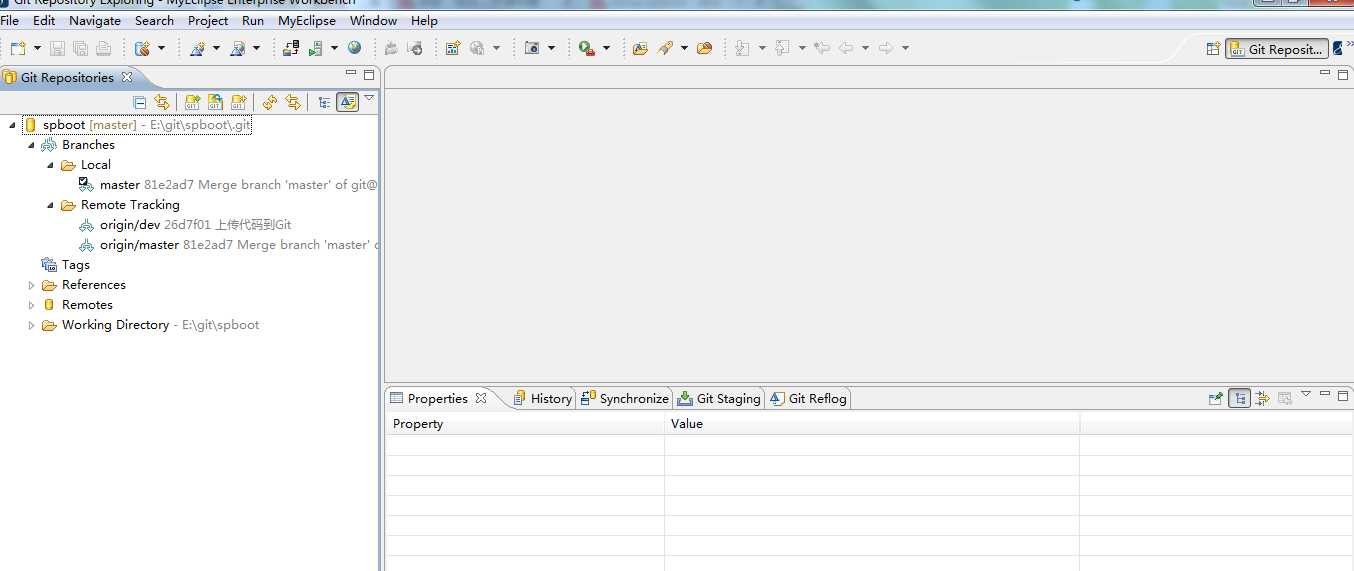Click Clone a Git repository icon
This screenshot has width=1354, height=571.
[215, 102]
